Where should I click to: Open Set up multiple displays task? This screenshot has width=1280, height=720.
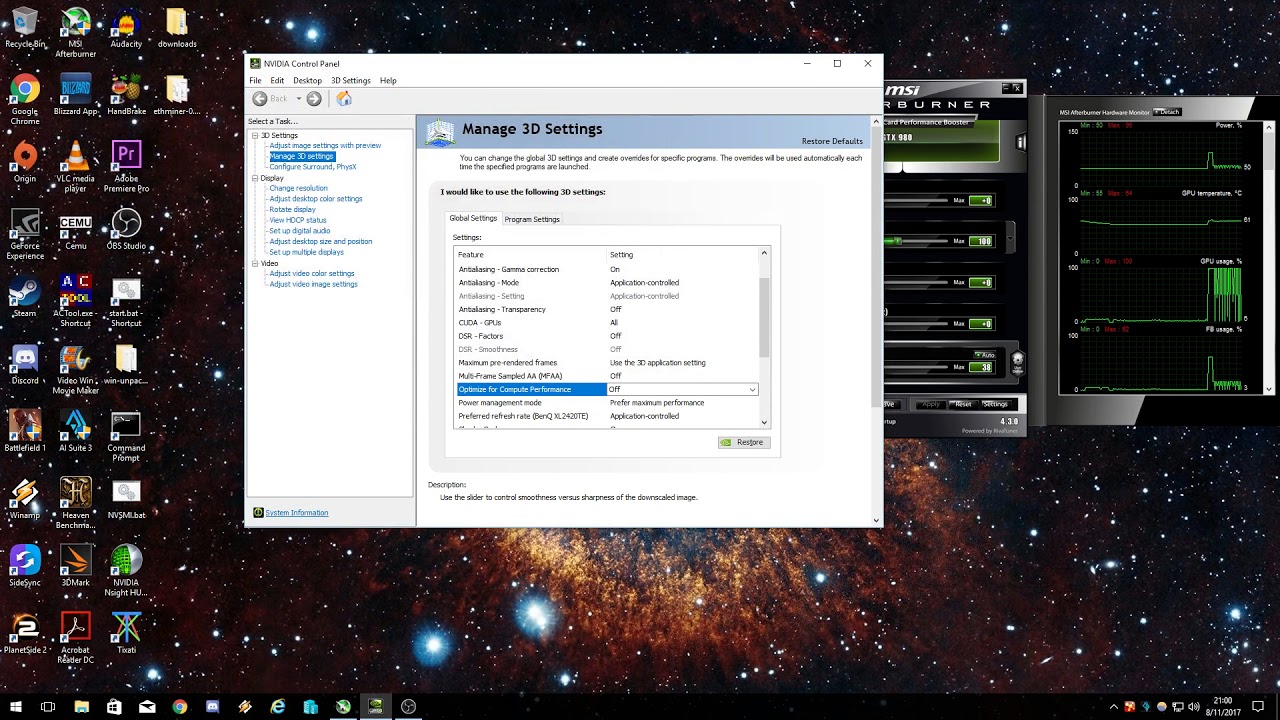(306, 252)
